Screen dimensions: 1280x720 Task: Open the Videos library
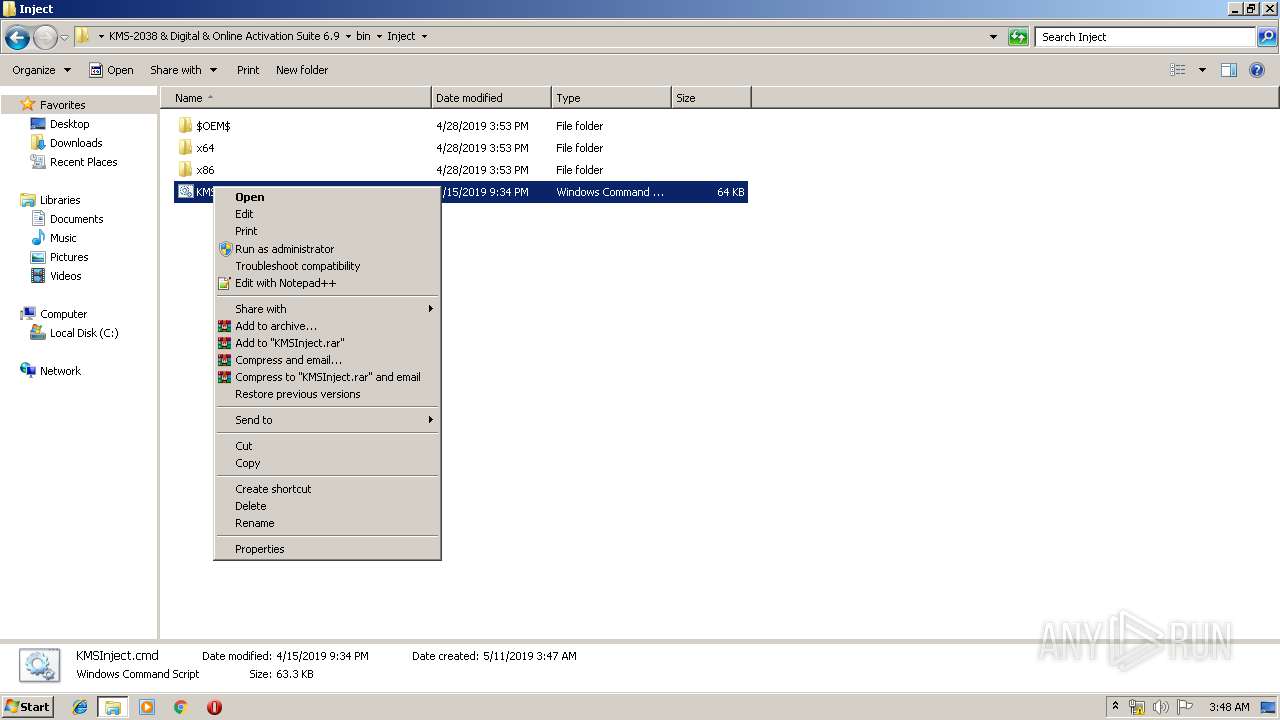(65, 276)
